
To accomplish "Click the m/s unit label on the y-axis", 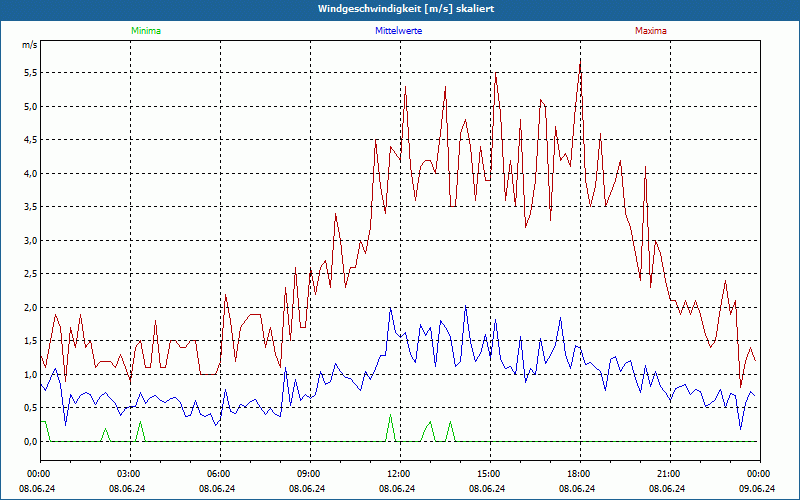I will click(x=29, y=45).
